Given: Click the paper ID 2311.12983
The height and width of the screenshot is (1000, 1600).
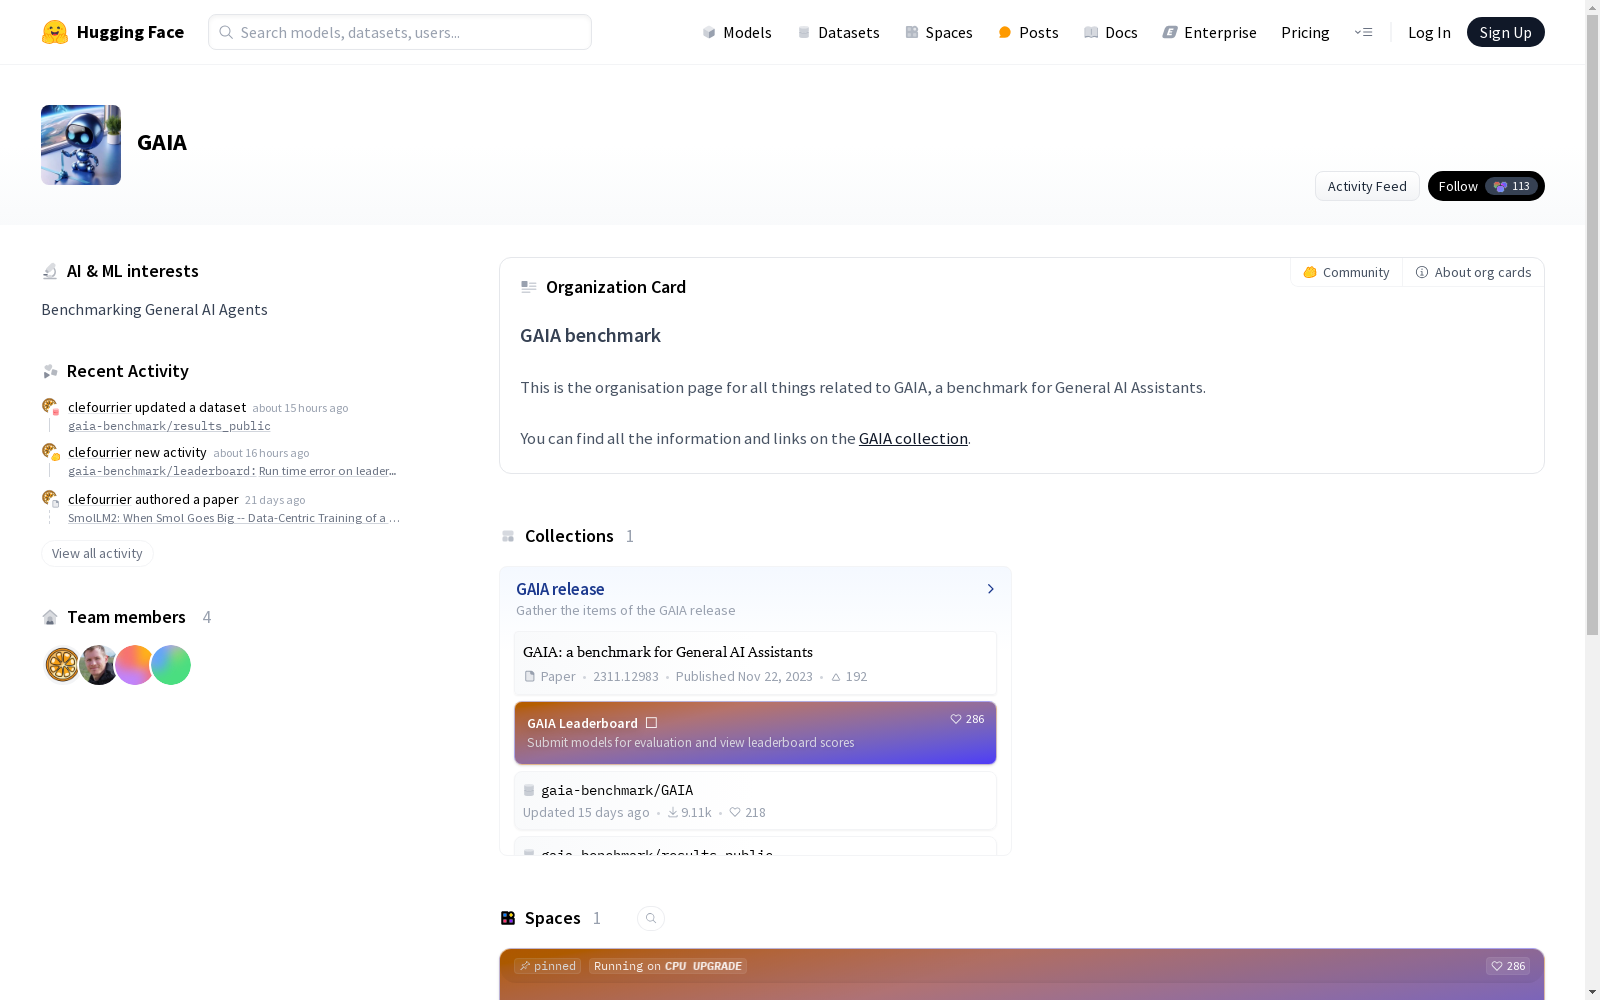Looking at the screenshot, I should pyautogui.click(x=626, y=677).
